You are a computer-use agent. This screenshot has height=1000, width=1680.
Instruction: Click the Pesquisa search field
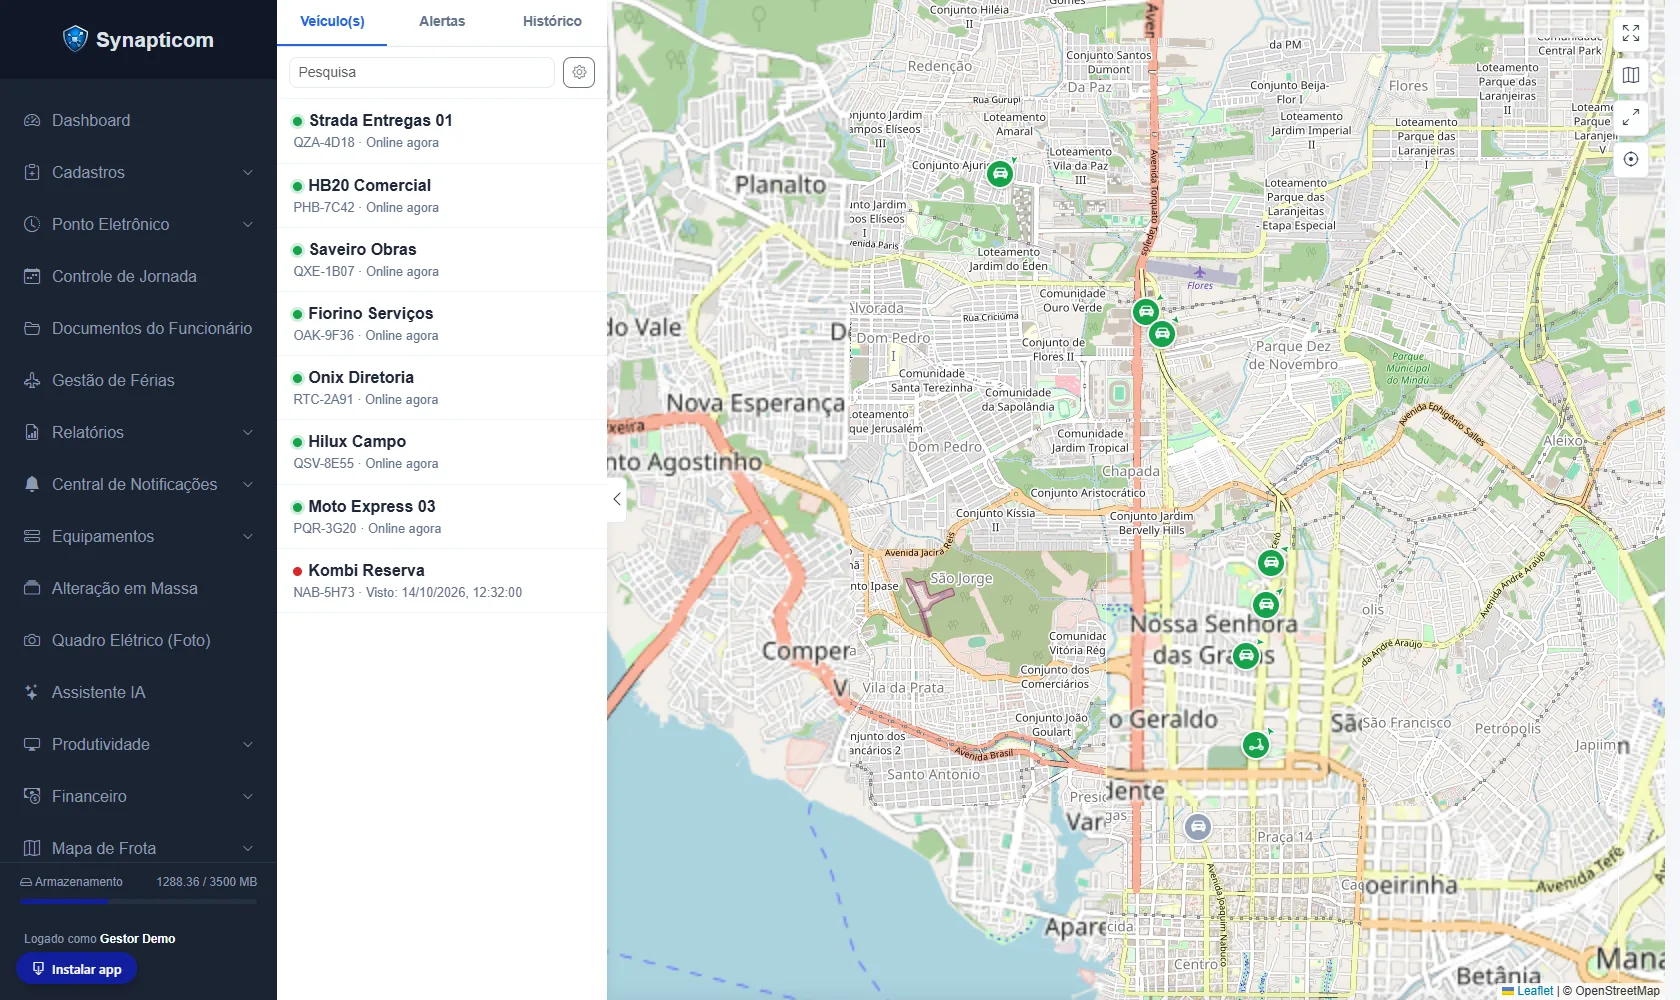tap(422, 72)
